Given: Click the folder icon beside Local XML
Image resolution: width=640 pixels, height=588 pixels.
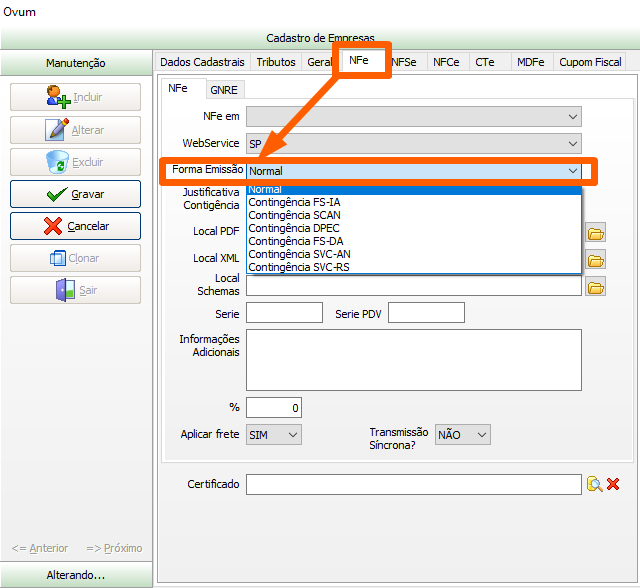Looking at the screenshot, I should click(596, 260).
